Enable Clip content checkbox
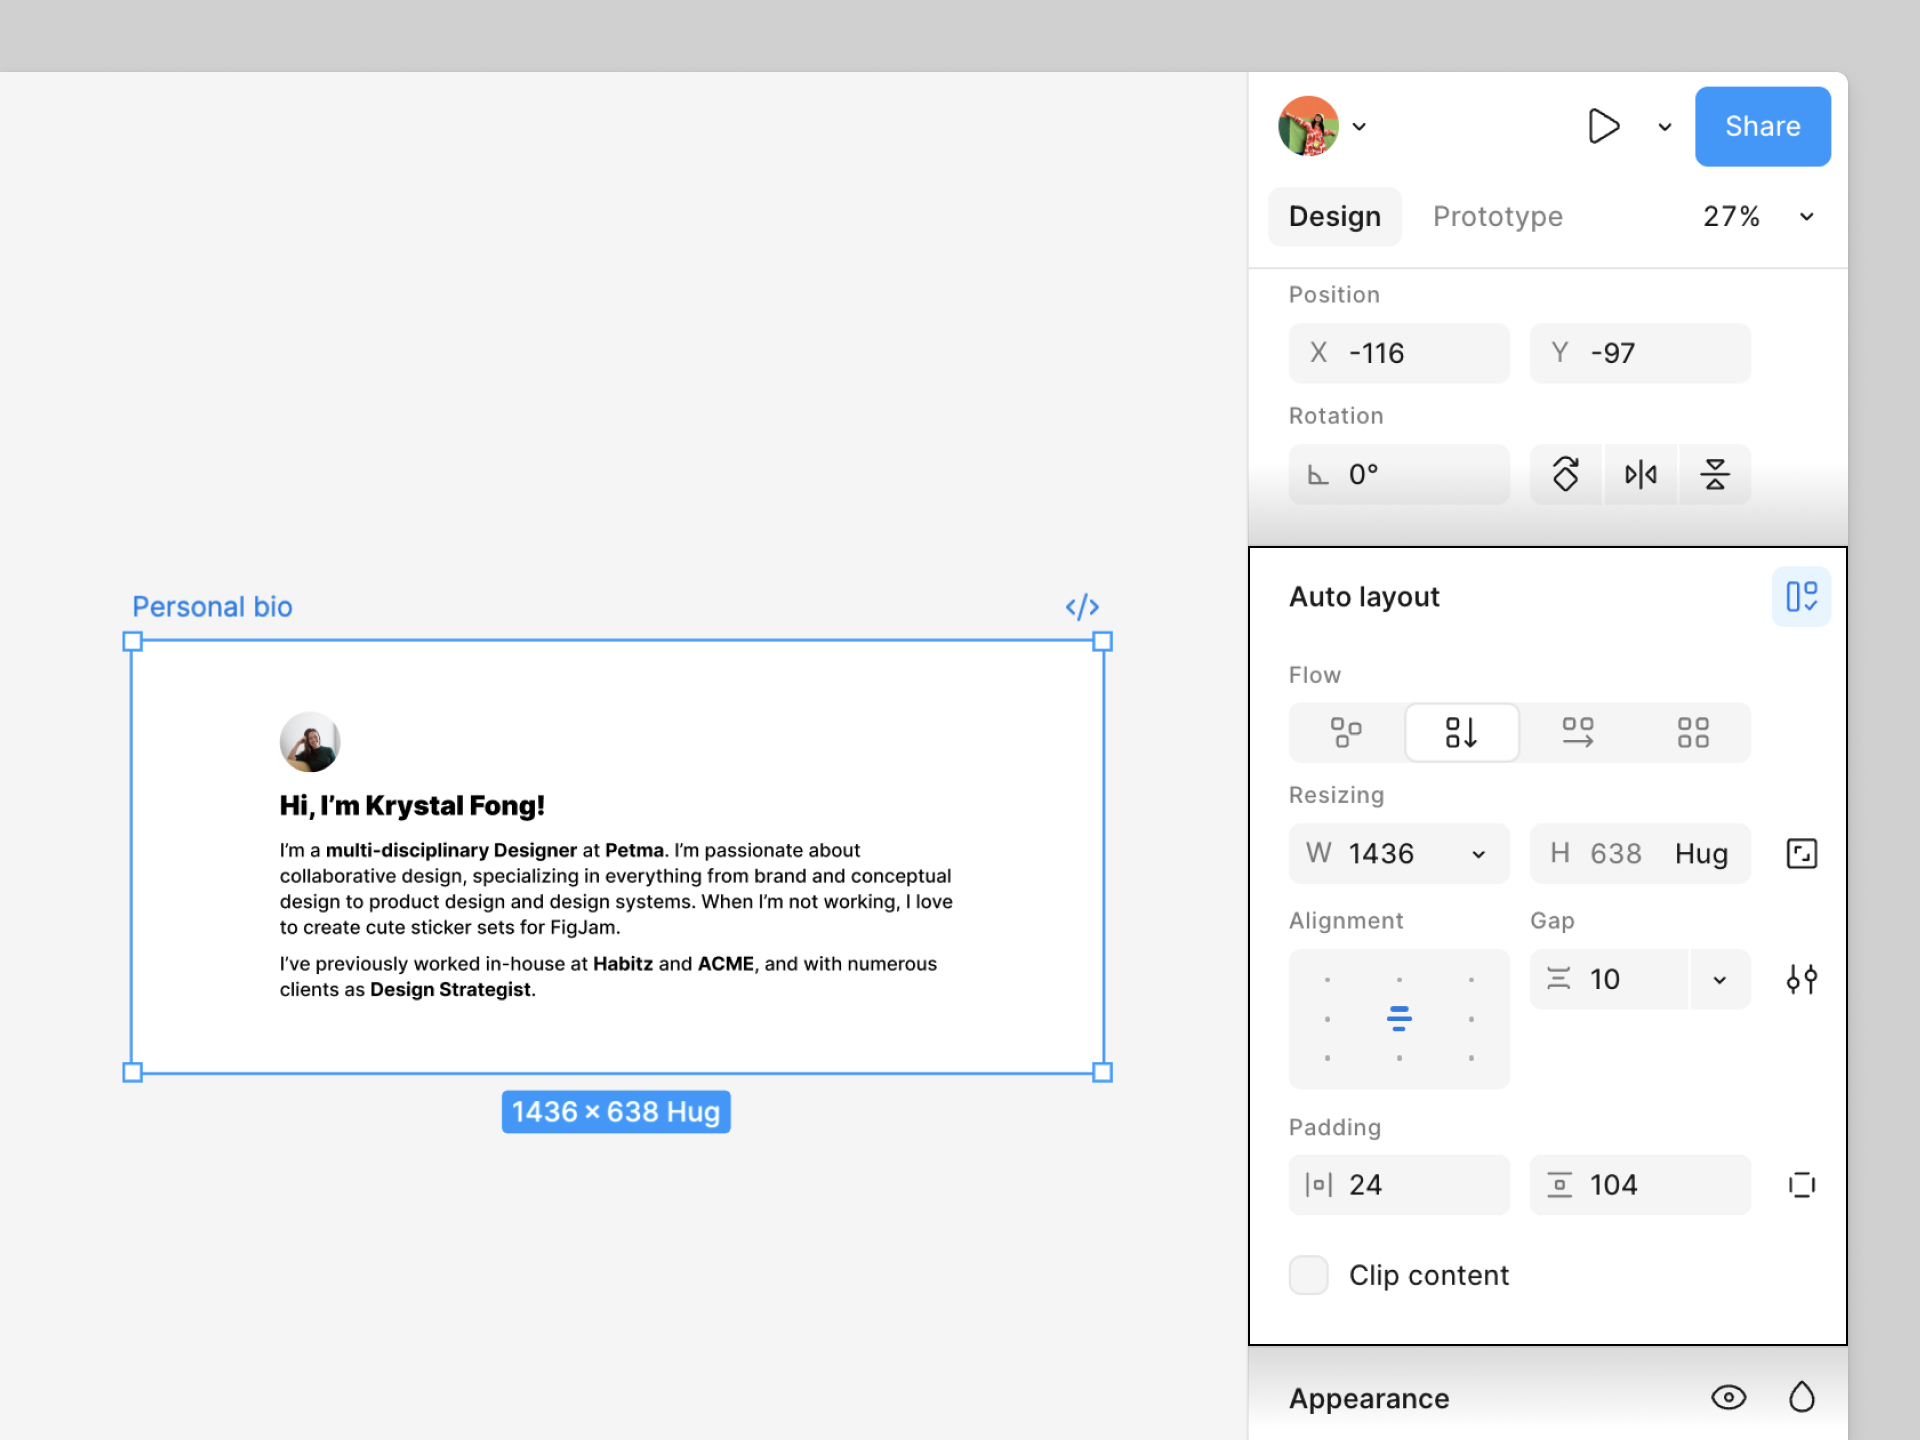The height and width of the screenshot is (1440, 1920). [x=1309, y=1275]
